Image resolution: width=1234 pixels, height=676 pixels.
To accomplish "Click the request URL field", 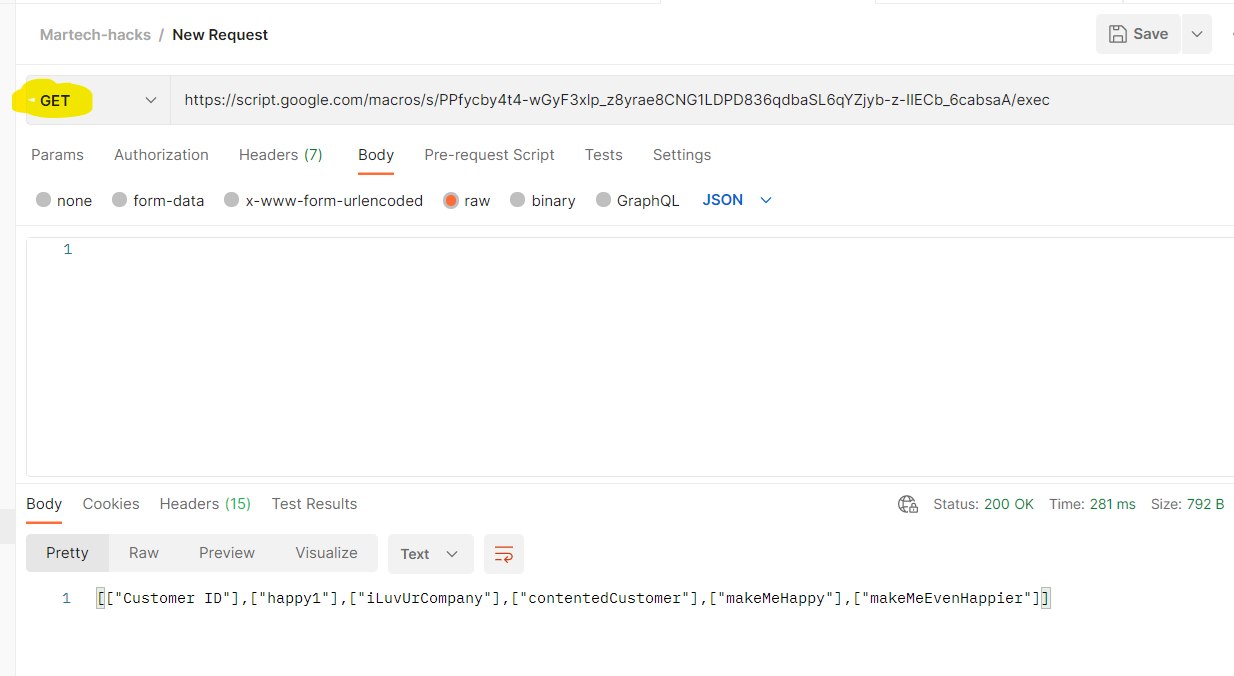I will point(702,100).
